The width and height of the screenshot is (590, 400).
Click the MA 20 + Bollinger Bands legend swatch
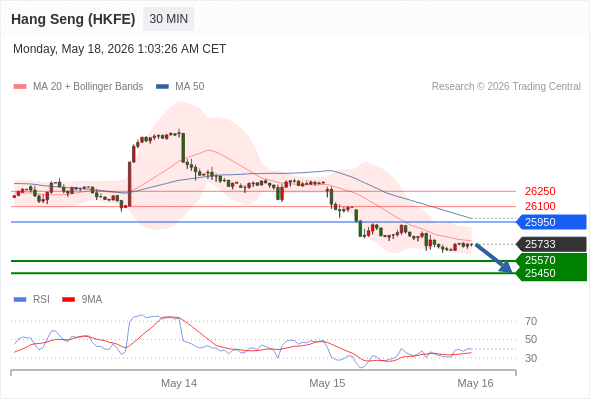pos(20,87)
